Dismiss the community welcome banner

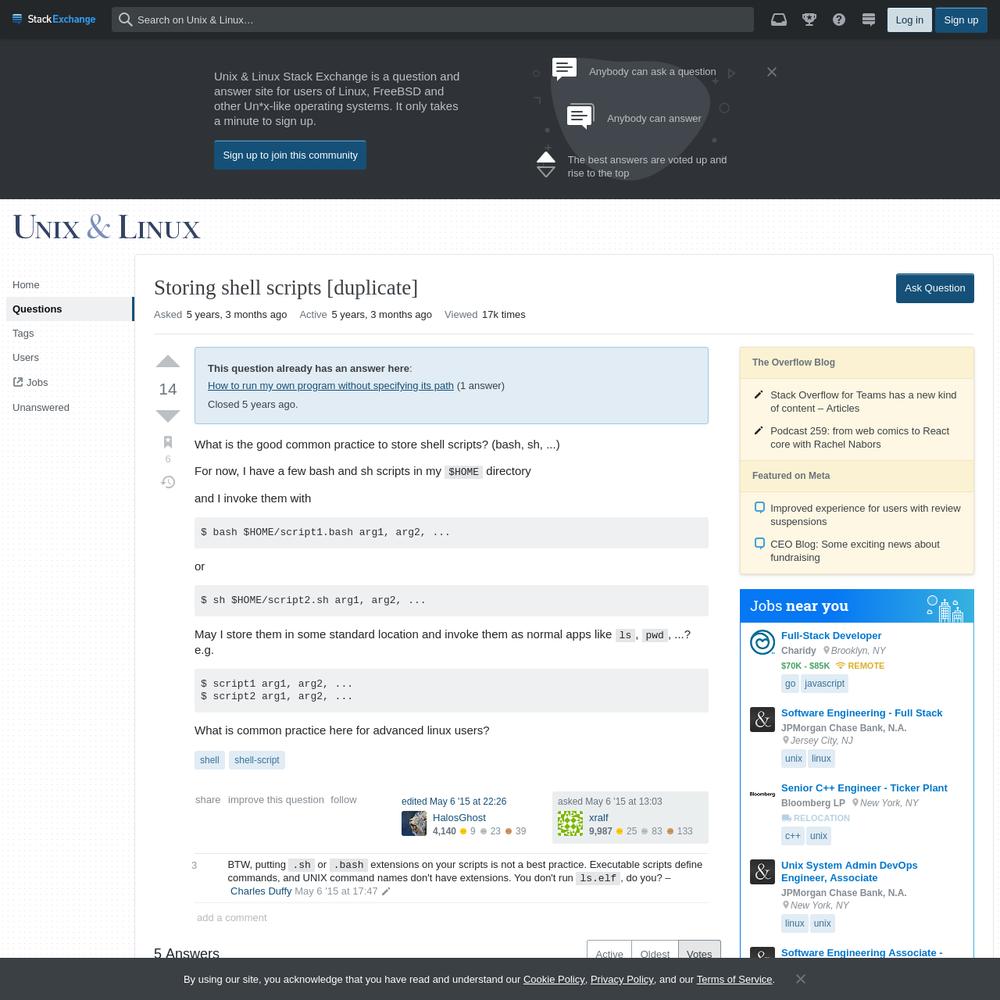[x=772, y=72]
